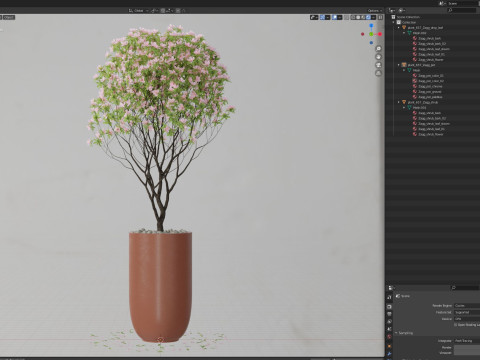This screenshot has height=360, width=480.
Task: Collapse the Collection entry in outliner
Action: tap(394, 22)
